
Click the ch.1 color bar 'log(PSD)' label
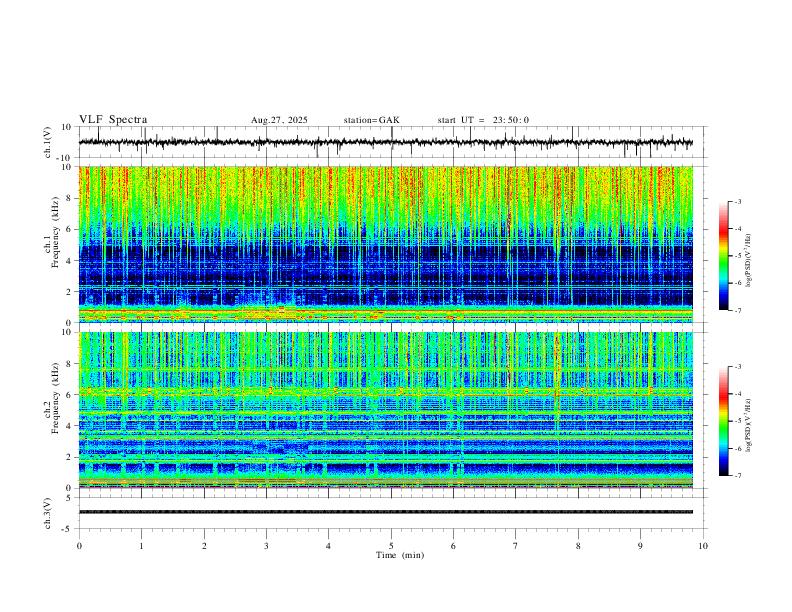pyautogui.click(x=749, y=261)
